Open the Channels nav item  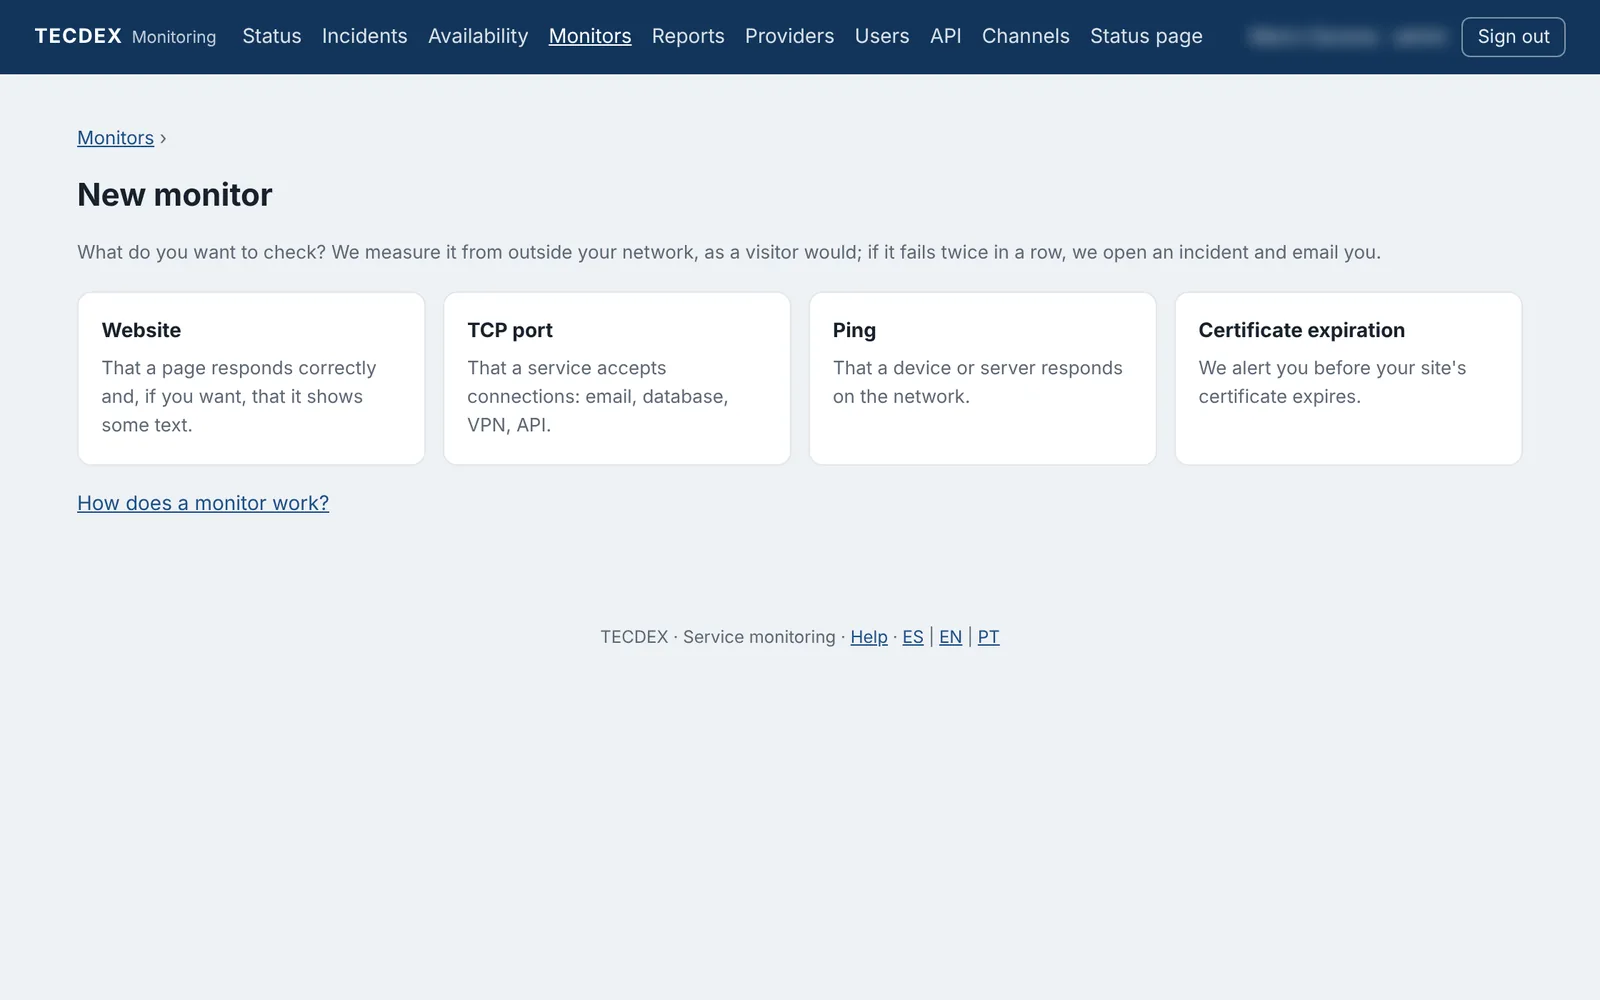[1026, 36]
